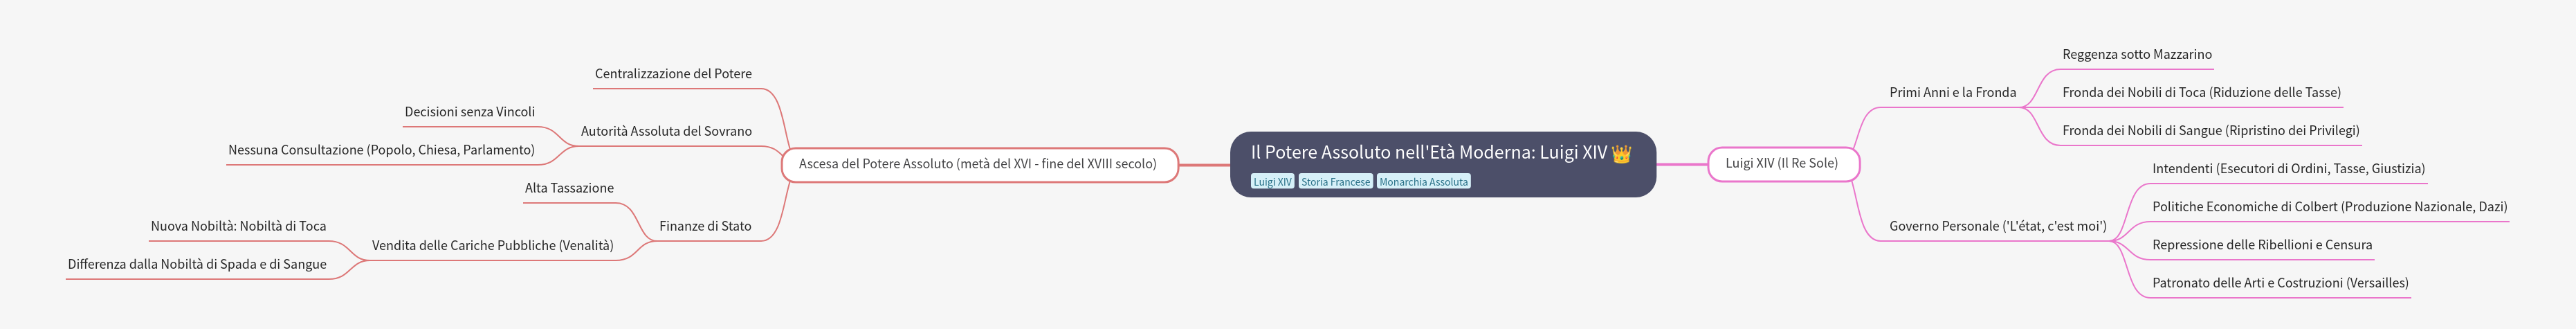The width and height of the screenshot is (2576, 329).
Task: Click 'Primi Anni e la Fronda' branch
Action: coord(1952,92)
